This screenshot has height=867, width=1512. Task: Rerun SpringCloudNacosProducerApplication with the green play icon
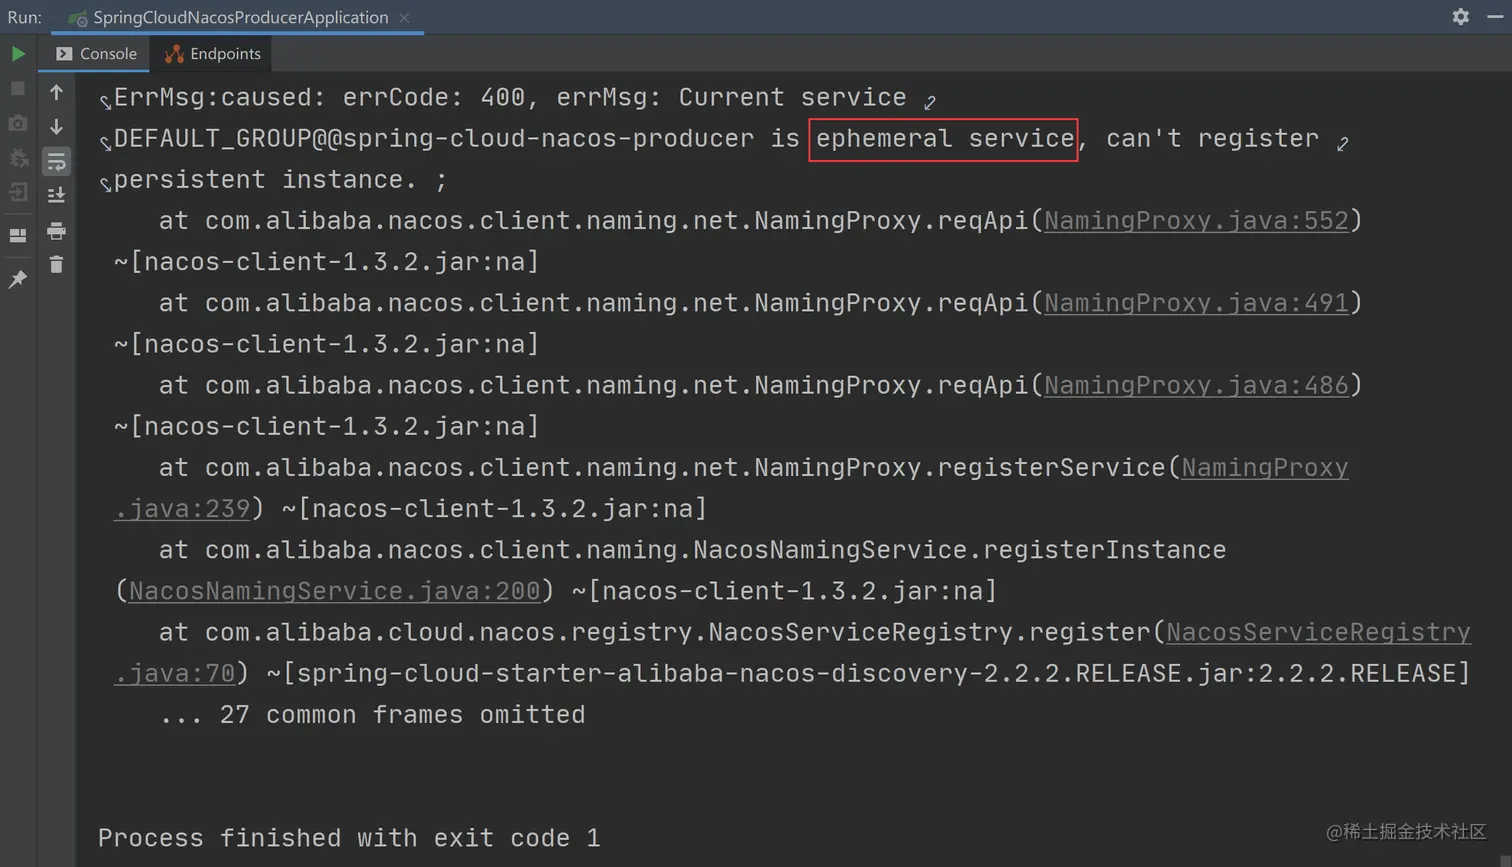click(x=18, y=54)
